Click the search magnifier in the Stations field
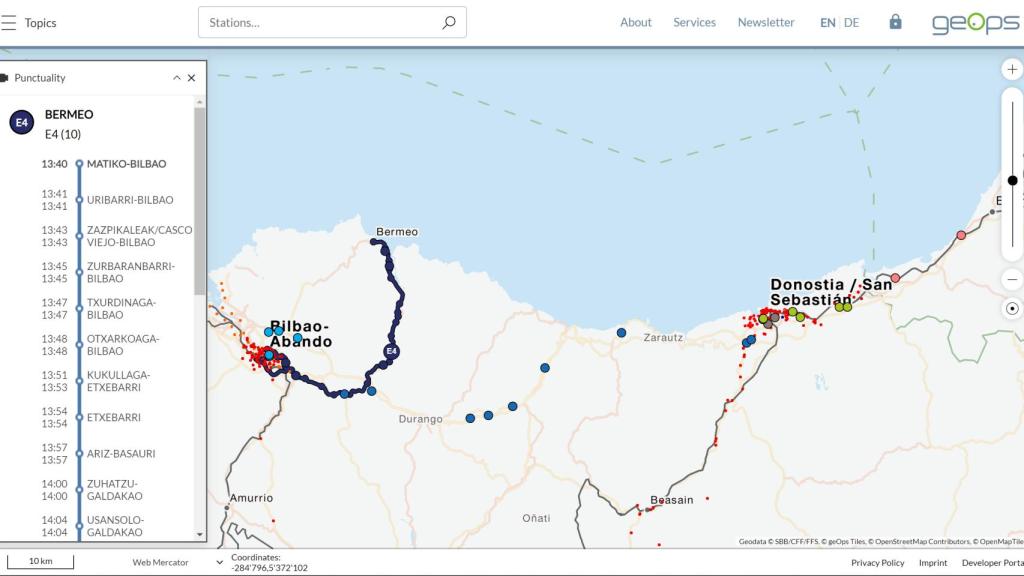This screenshot has height=576, width=1024. [447, 22]
